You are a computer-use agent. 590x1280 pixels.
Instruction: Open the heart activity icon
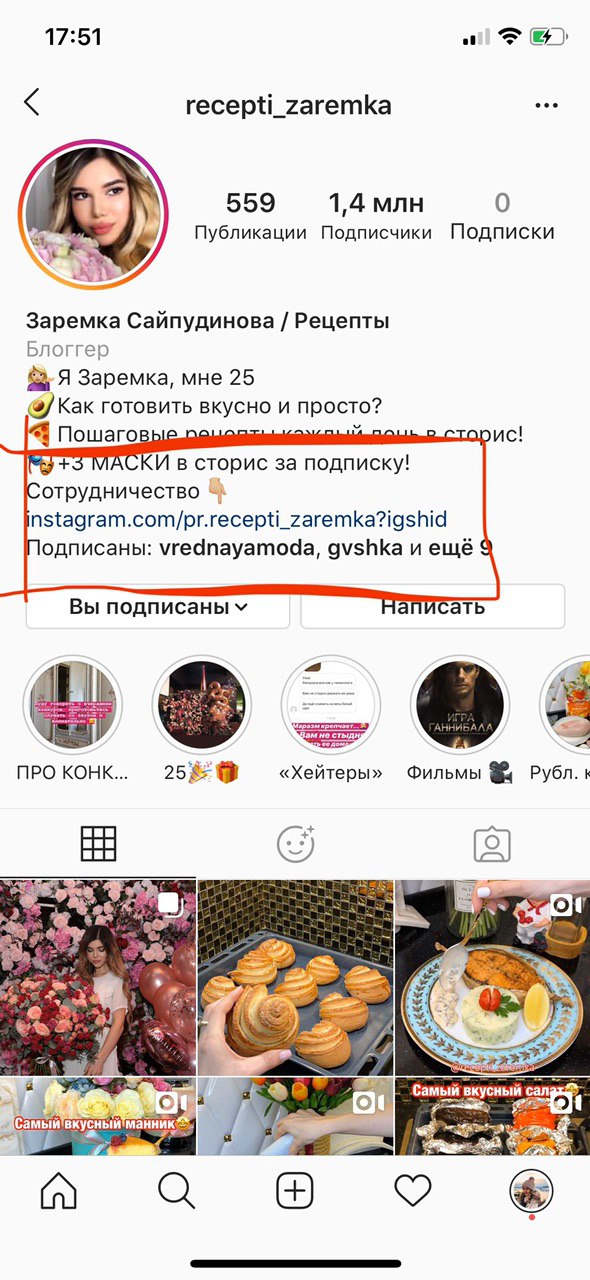pos(412,1190)
